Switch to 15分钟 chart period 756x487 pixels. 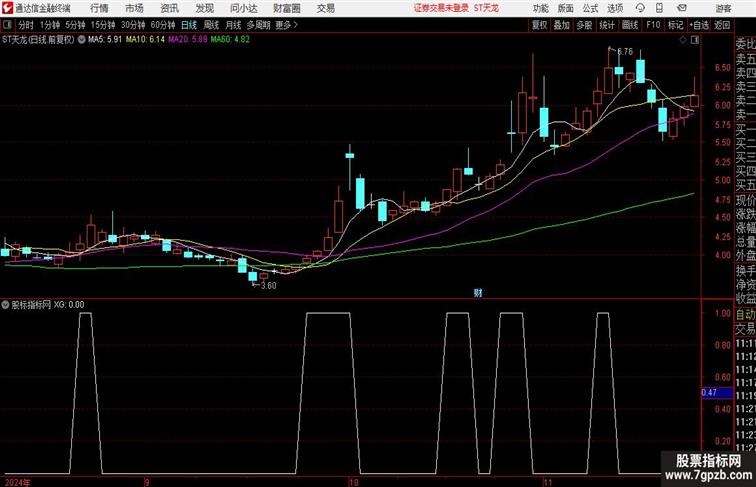[x=103, y=25]
